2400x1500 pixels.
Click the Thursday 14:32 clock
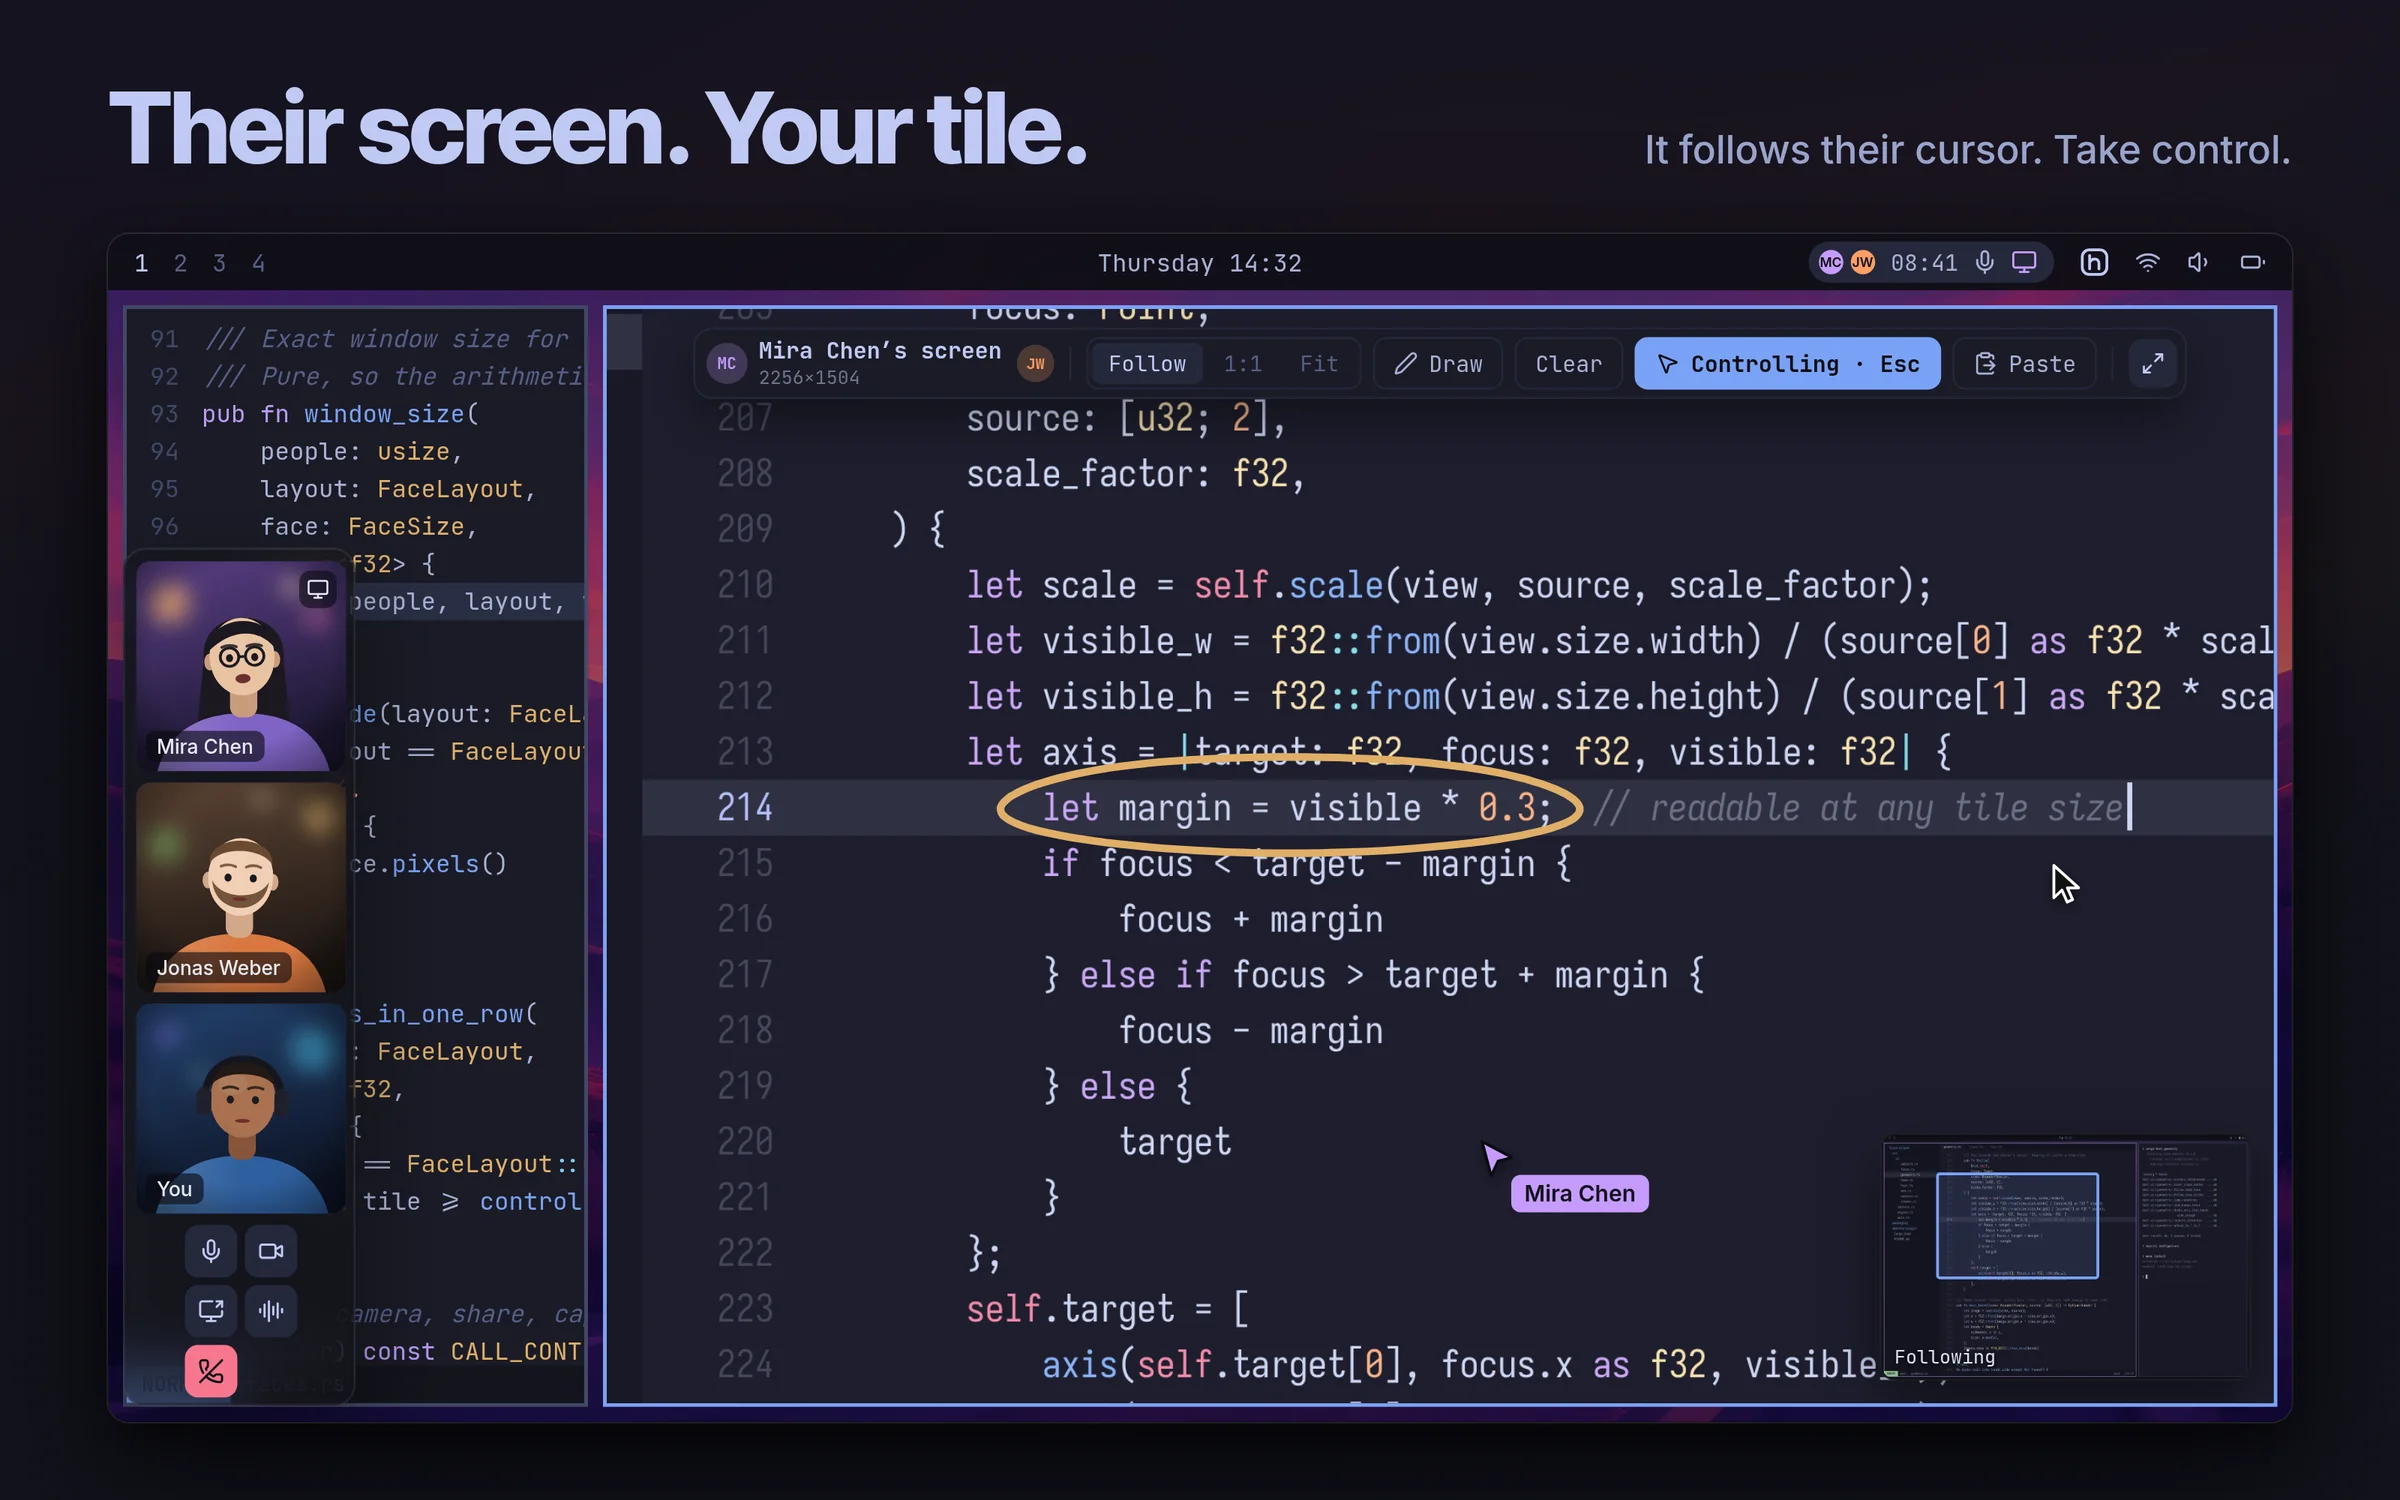tap(1199, 263)
